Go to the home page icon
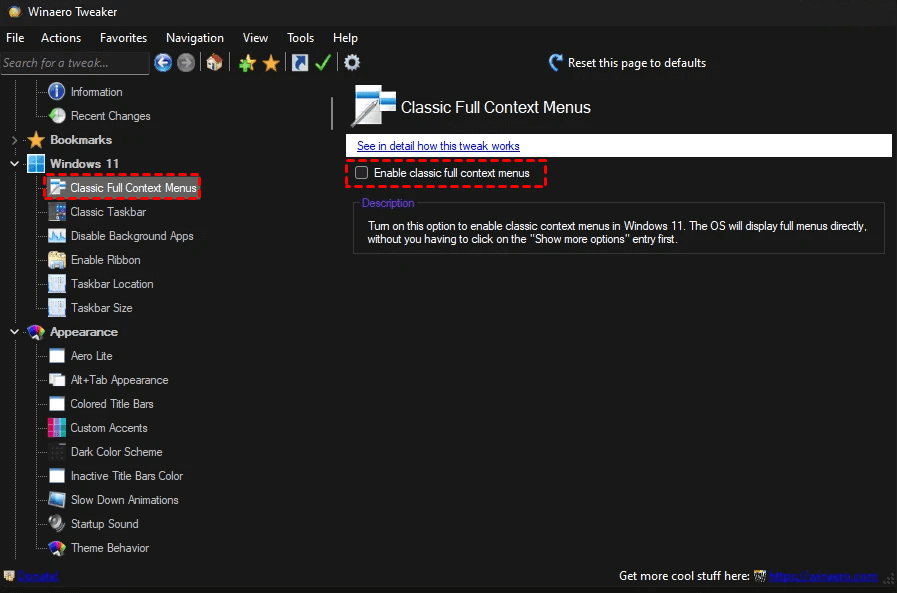Image resolution: width=897 pixels, height=593 pixels. (215, 62)
